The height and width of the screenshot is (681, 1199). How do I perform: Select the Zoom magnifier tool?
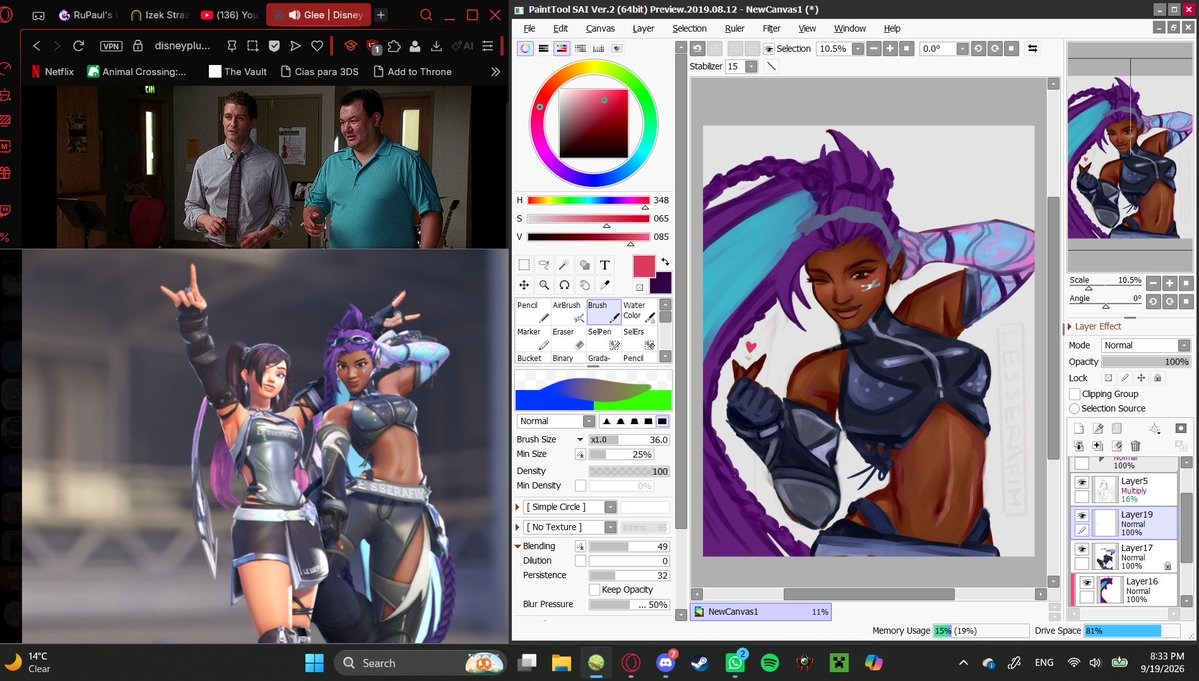click(x=544, y=285)
